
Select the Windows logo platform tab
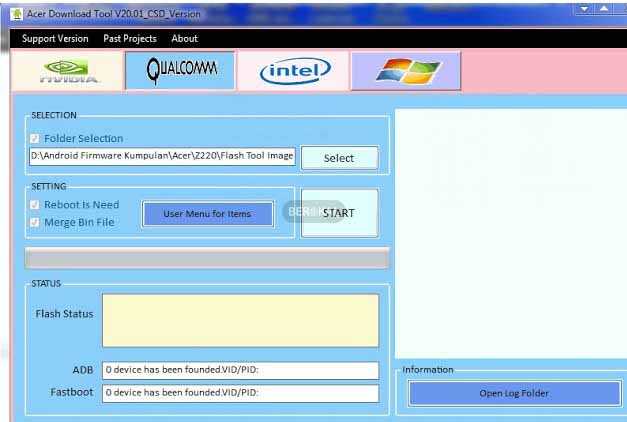pyautogui.click(x=406, y=71)
